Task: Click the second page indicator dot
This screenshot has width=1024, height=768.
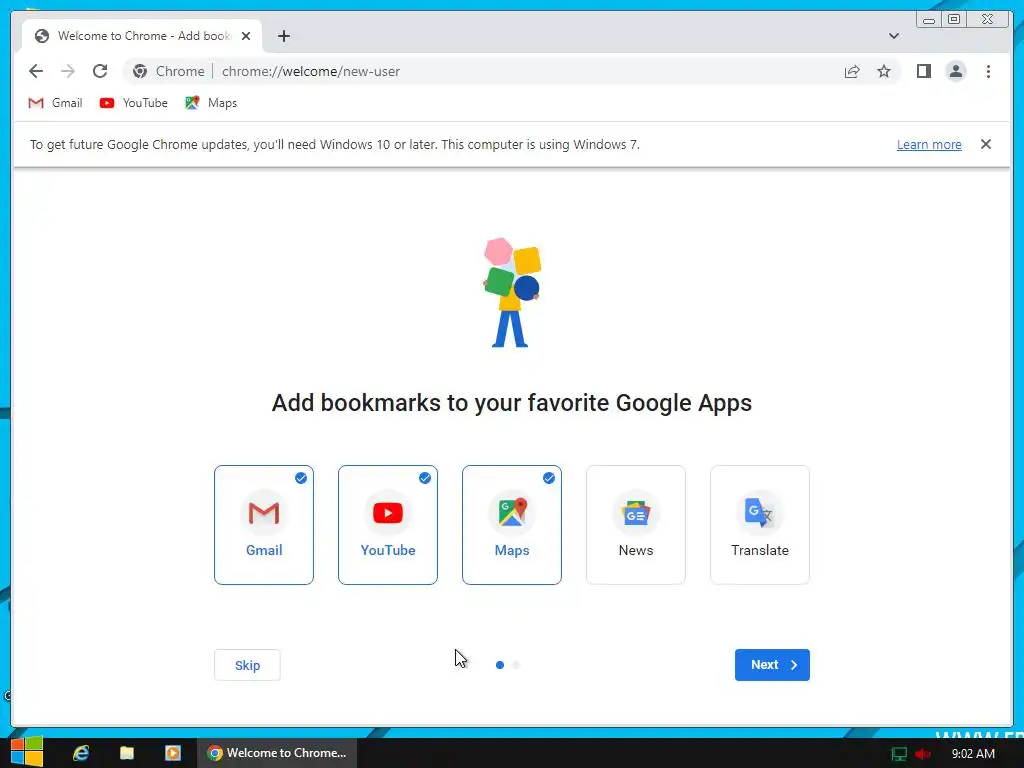Action: tap(517, 665)
